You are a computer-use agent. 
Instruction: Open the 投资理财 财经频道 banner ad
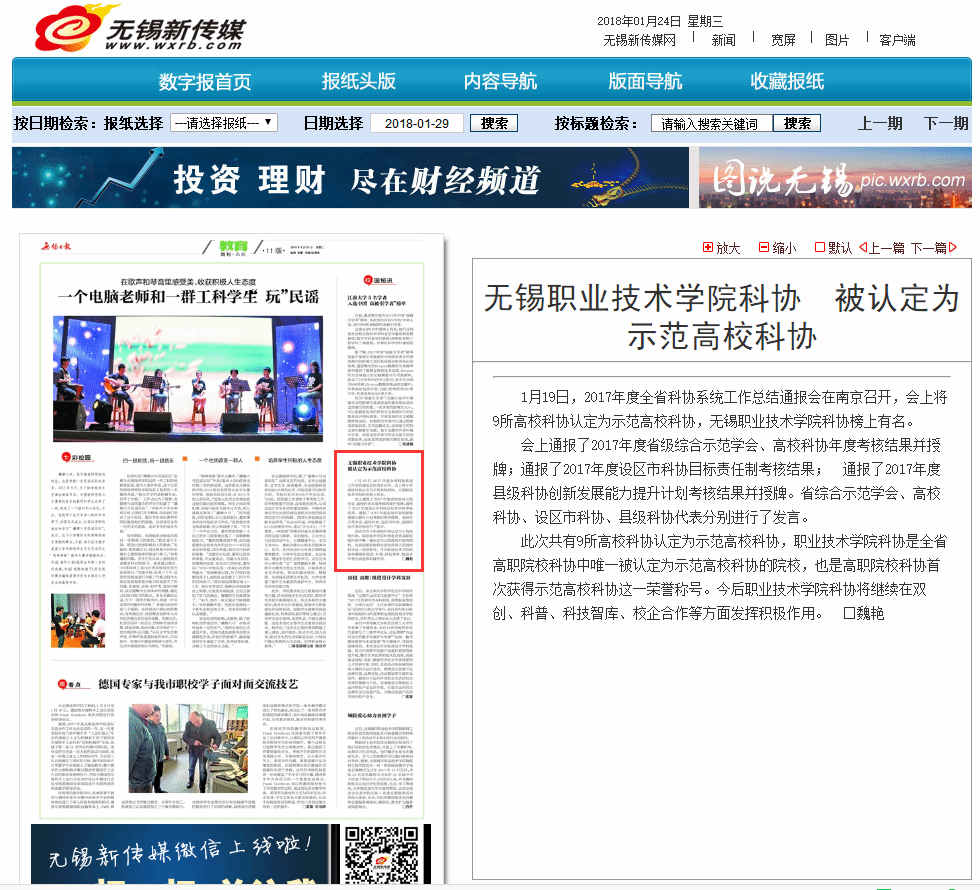(x=350, y=178)
